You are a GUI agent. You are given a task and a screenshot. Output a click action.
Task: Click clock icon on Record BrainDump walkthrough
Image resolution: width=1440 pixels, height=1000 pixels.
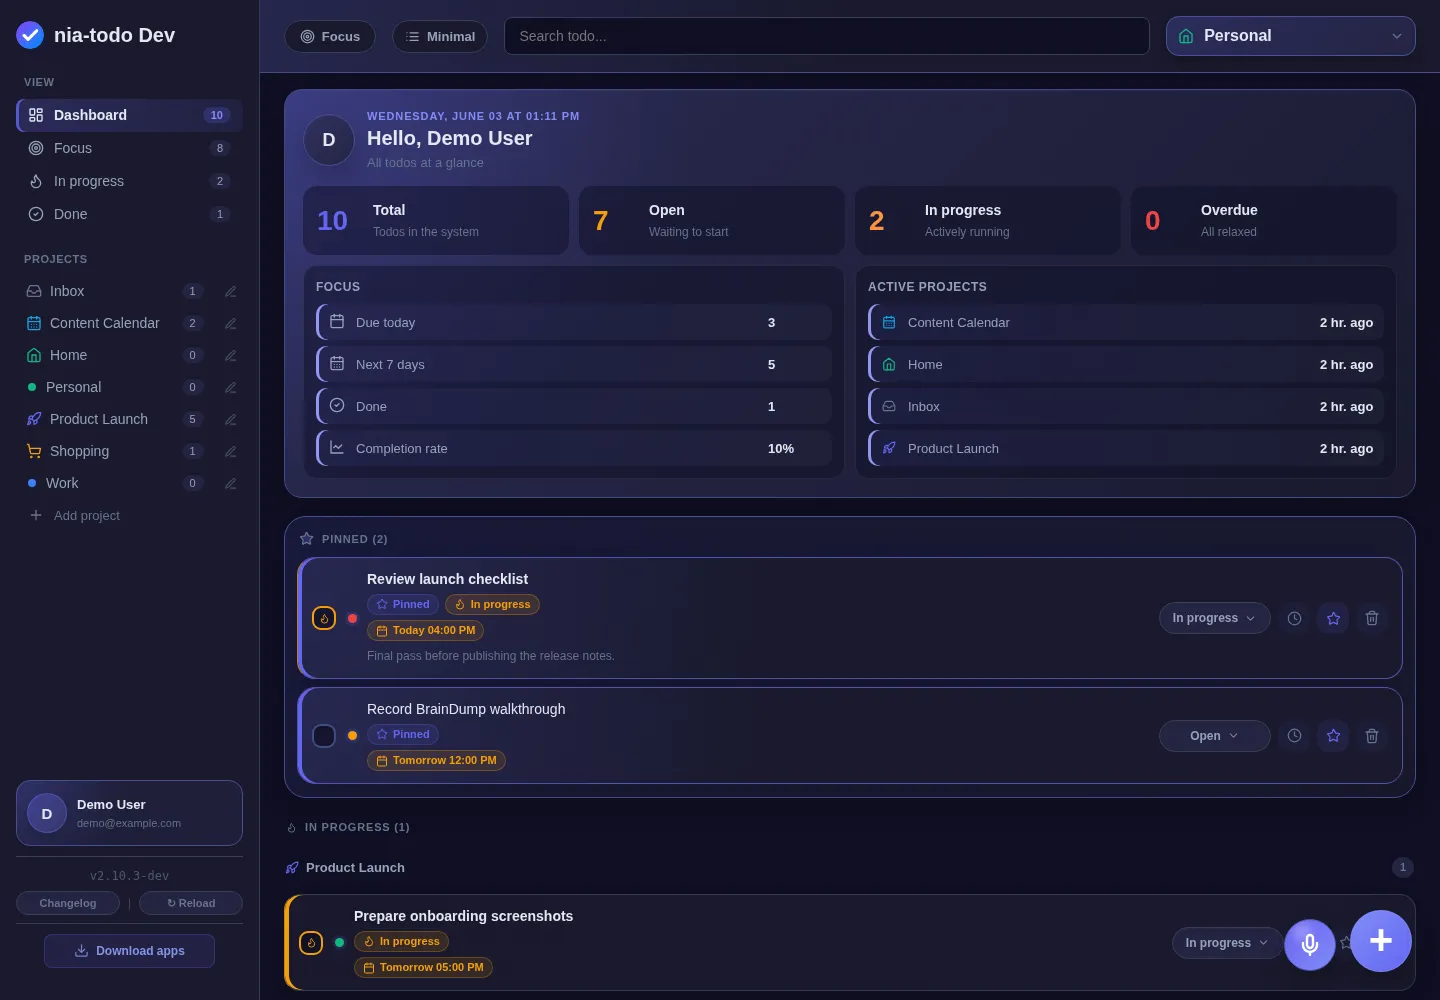tap(1294, 736)
